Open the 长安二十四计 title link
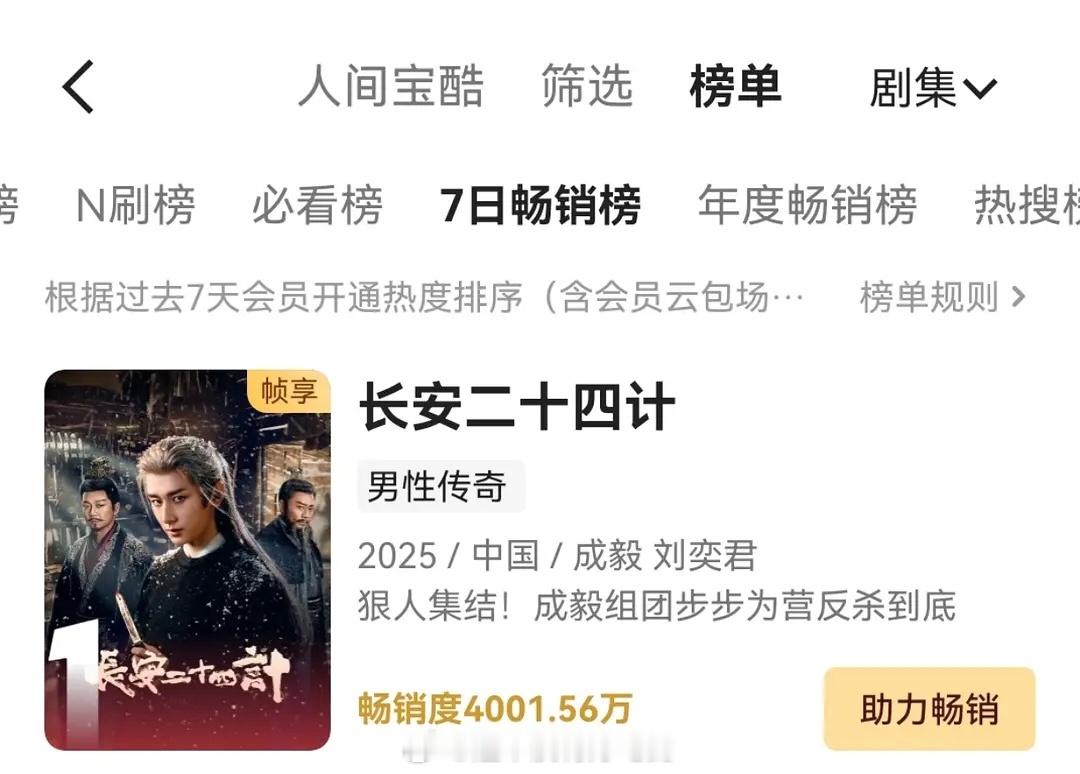The image size is (1080, 774). pos(517,407)
